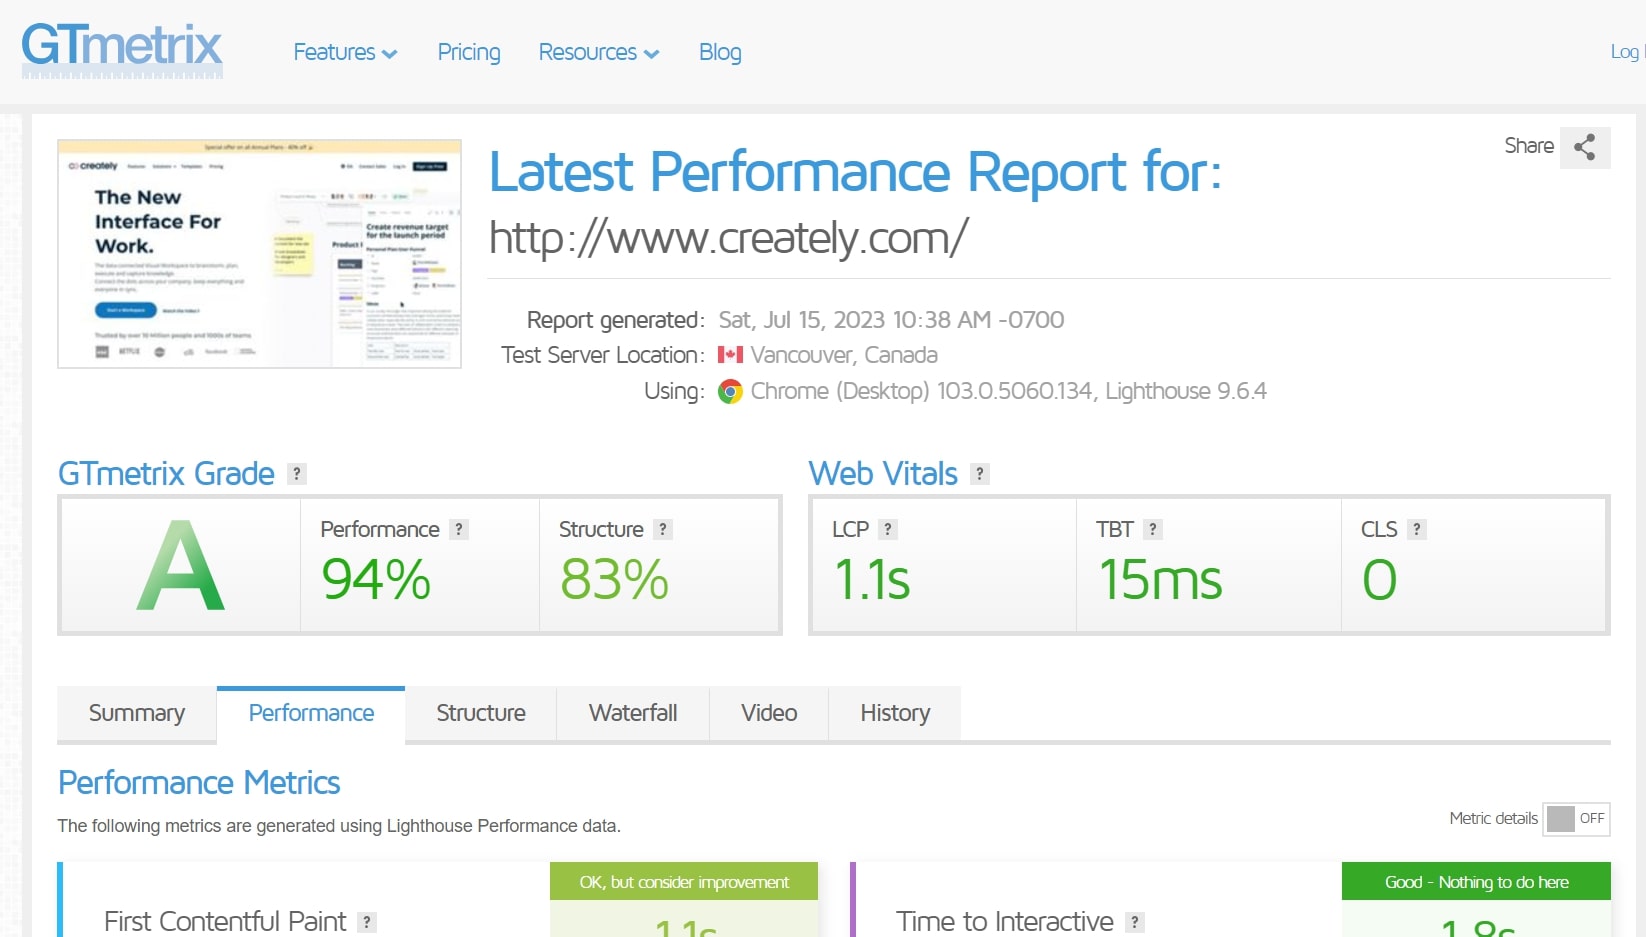Expand the Resources dropdown menu

click(x=599, y=52)
